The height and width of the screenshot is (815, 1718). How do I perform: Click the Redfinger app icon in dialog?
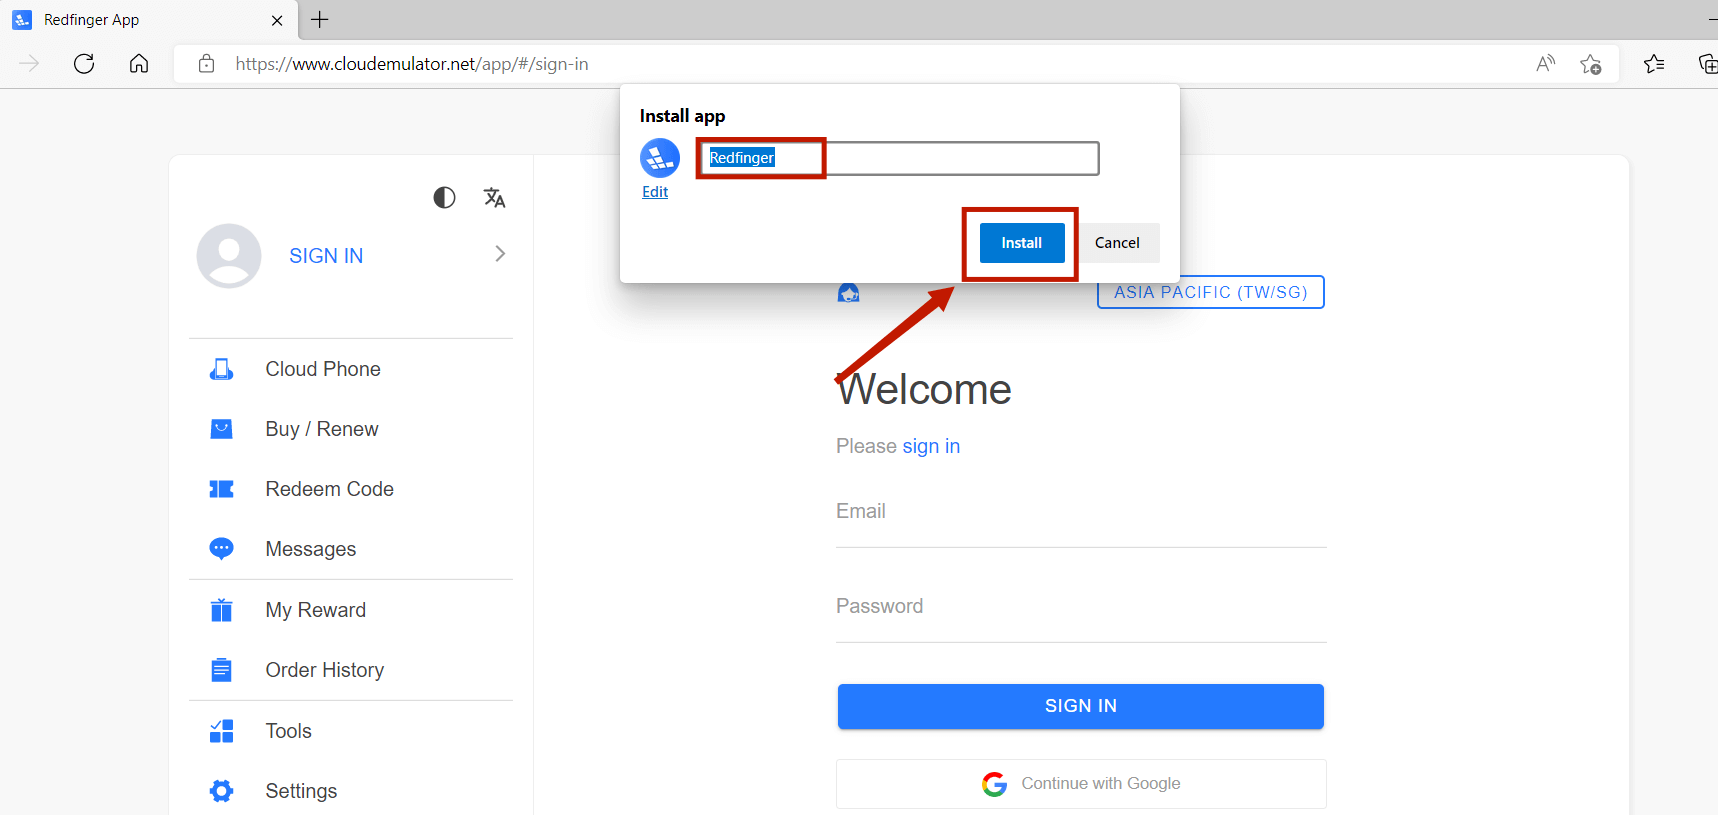[x=660, y=158]
